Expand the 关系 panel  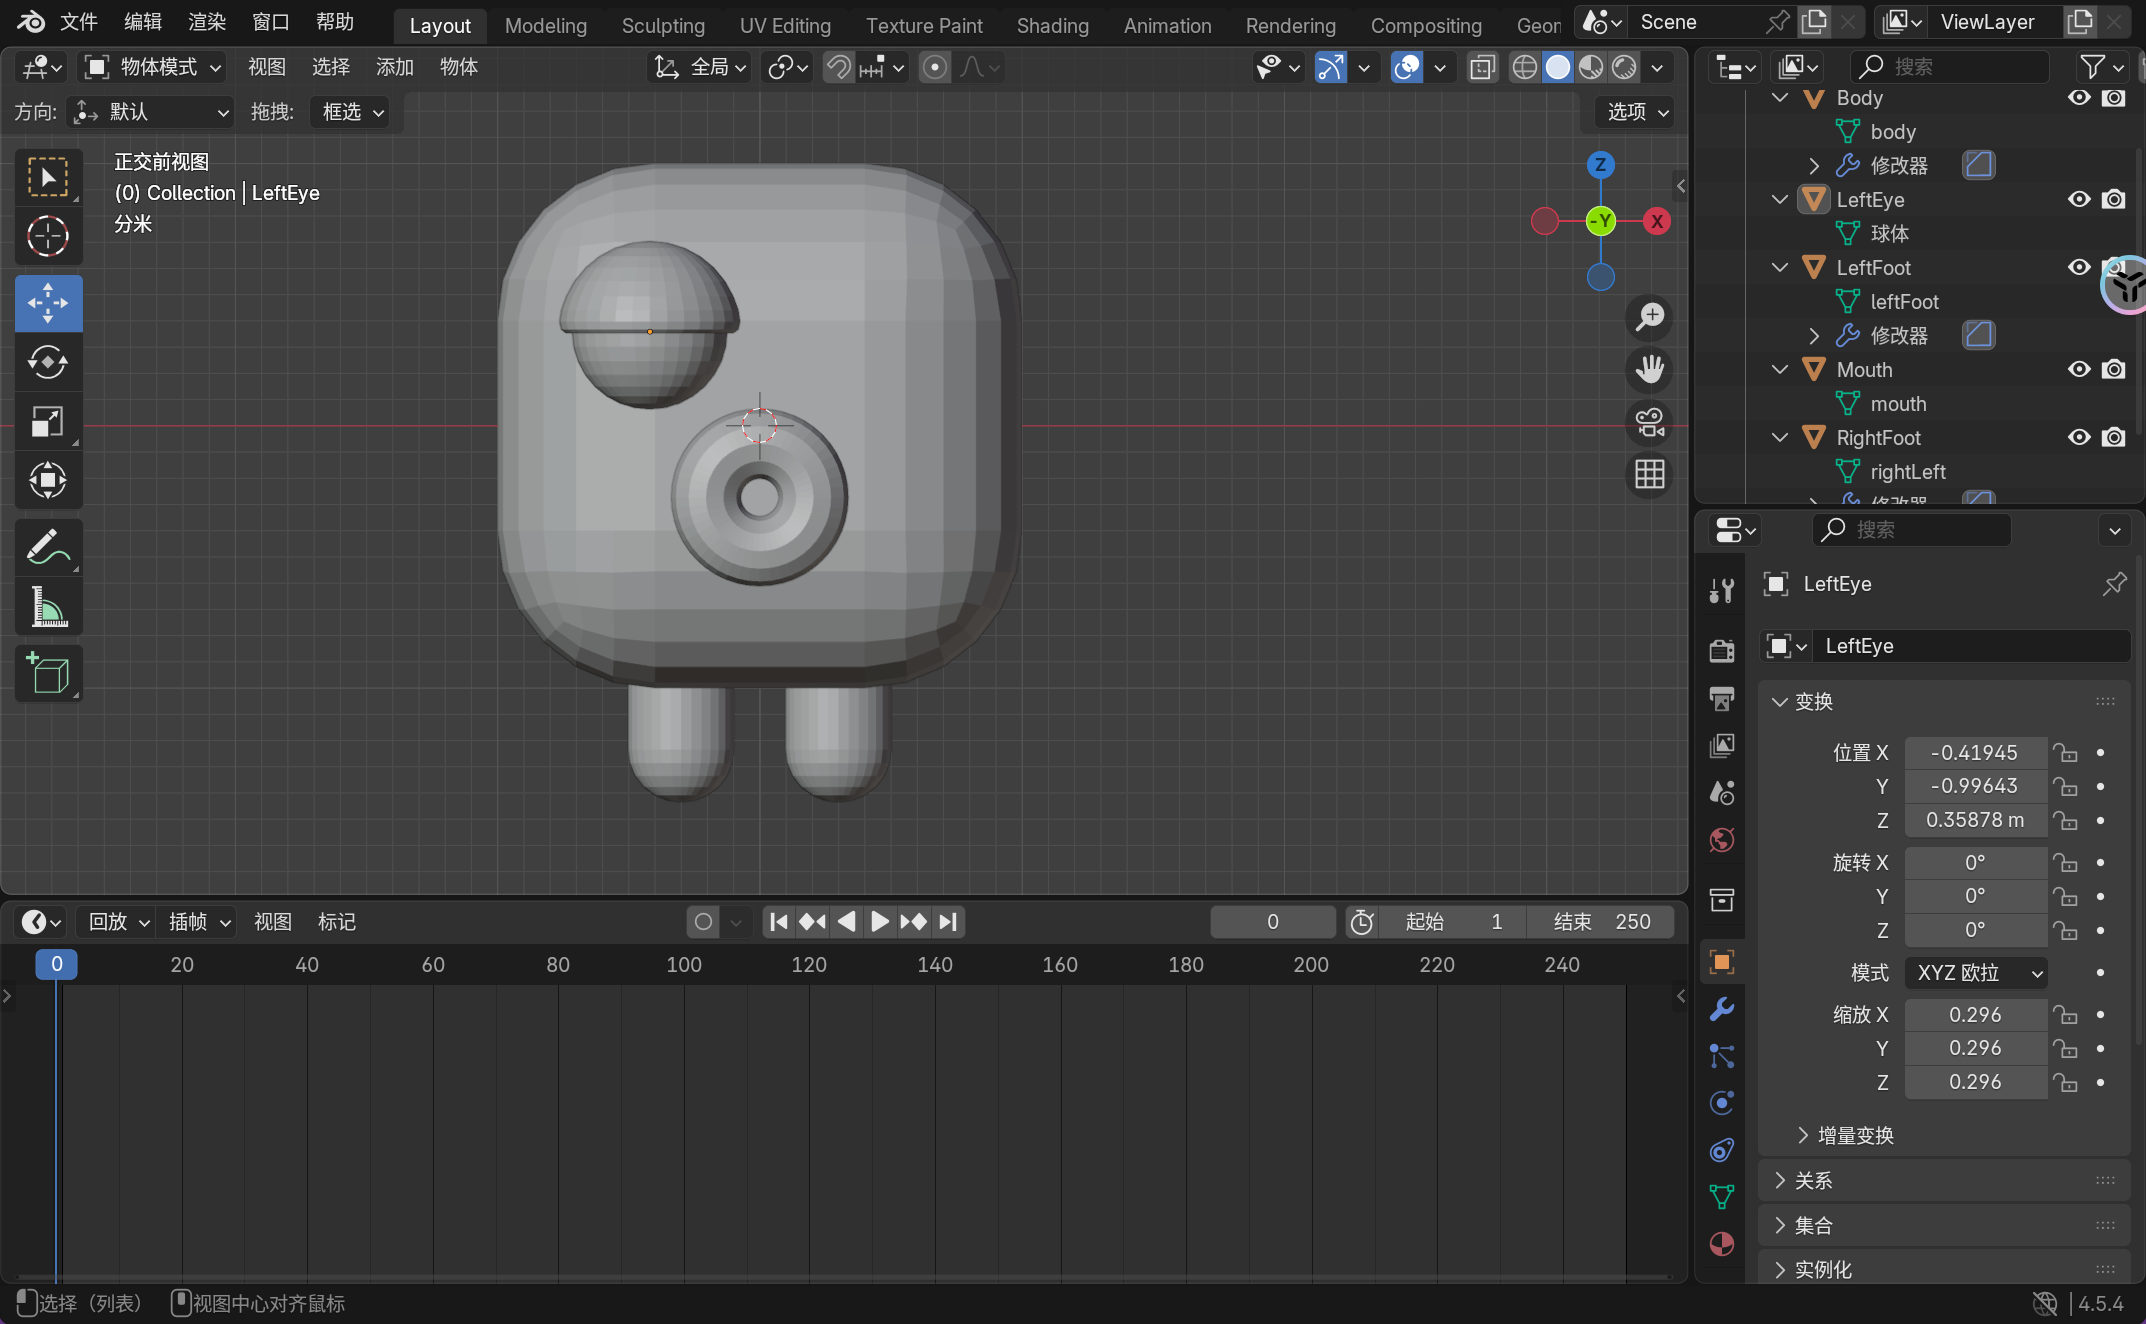coord(1812,1181)
